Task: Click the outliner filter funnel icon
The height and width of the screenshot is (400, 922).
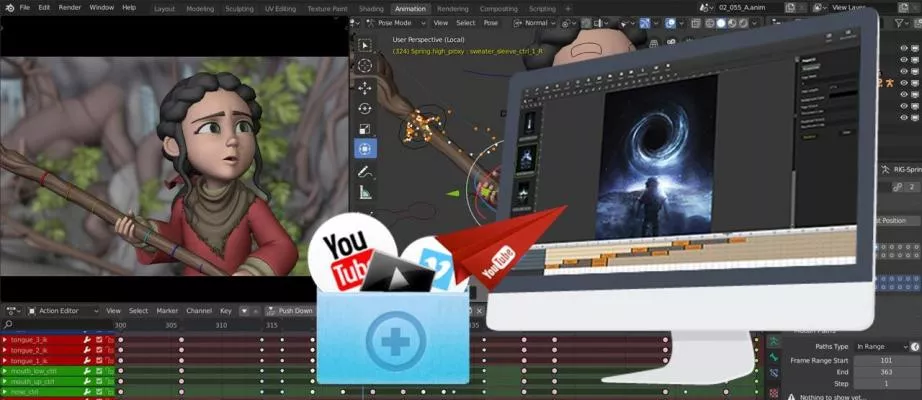Action: coord(899,23)
